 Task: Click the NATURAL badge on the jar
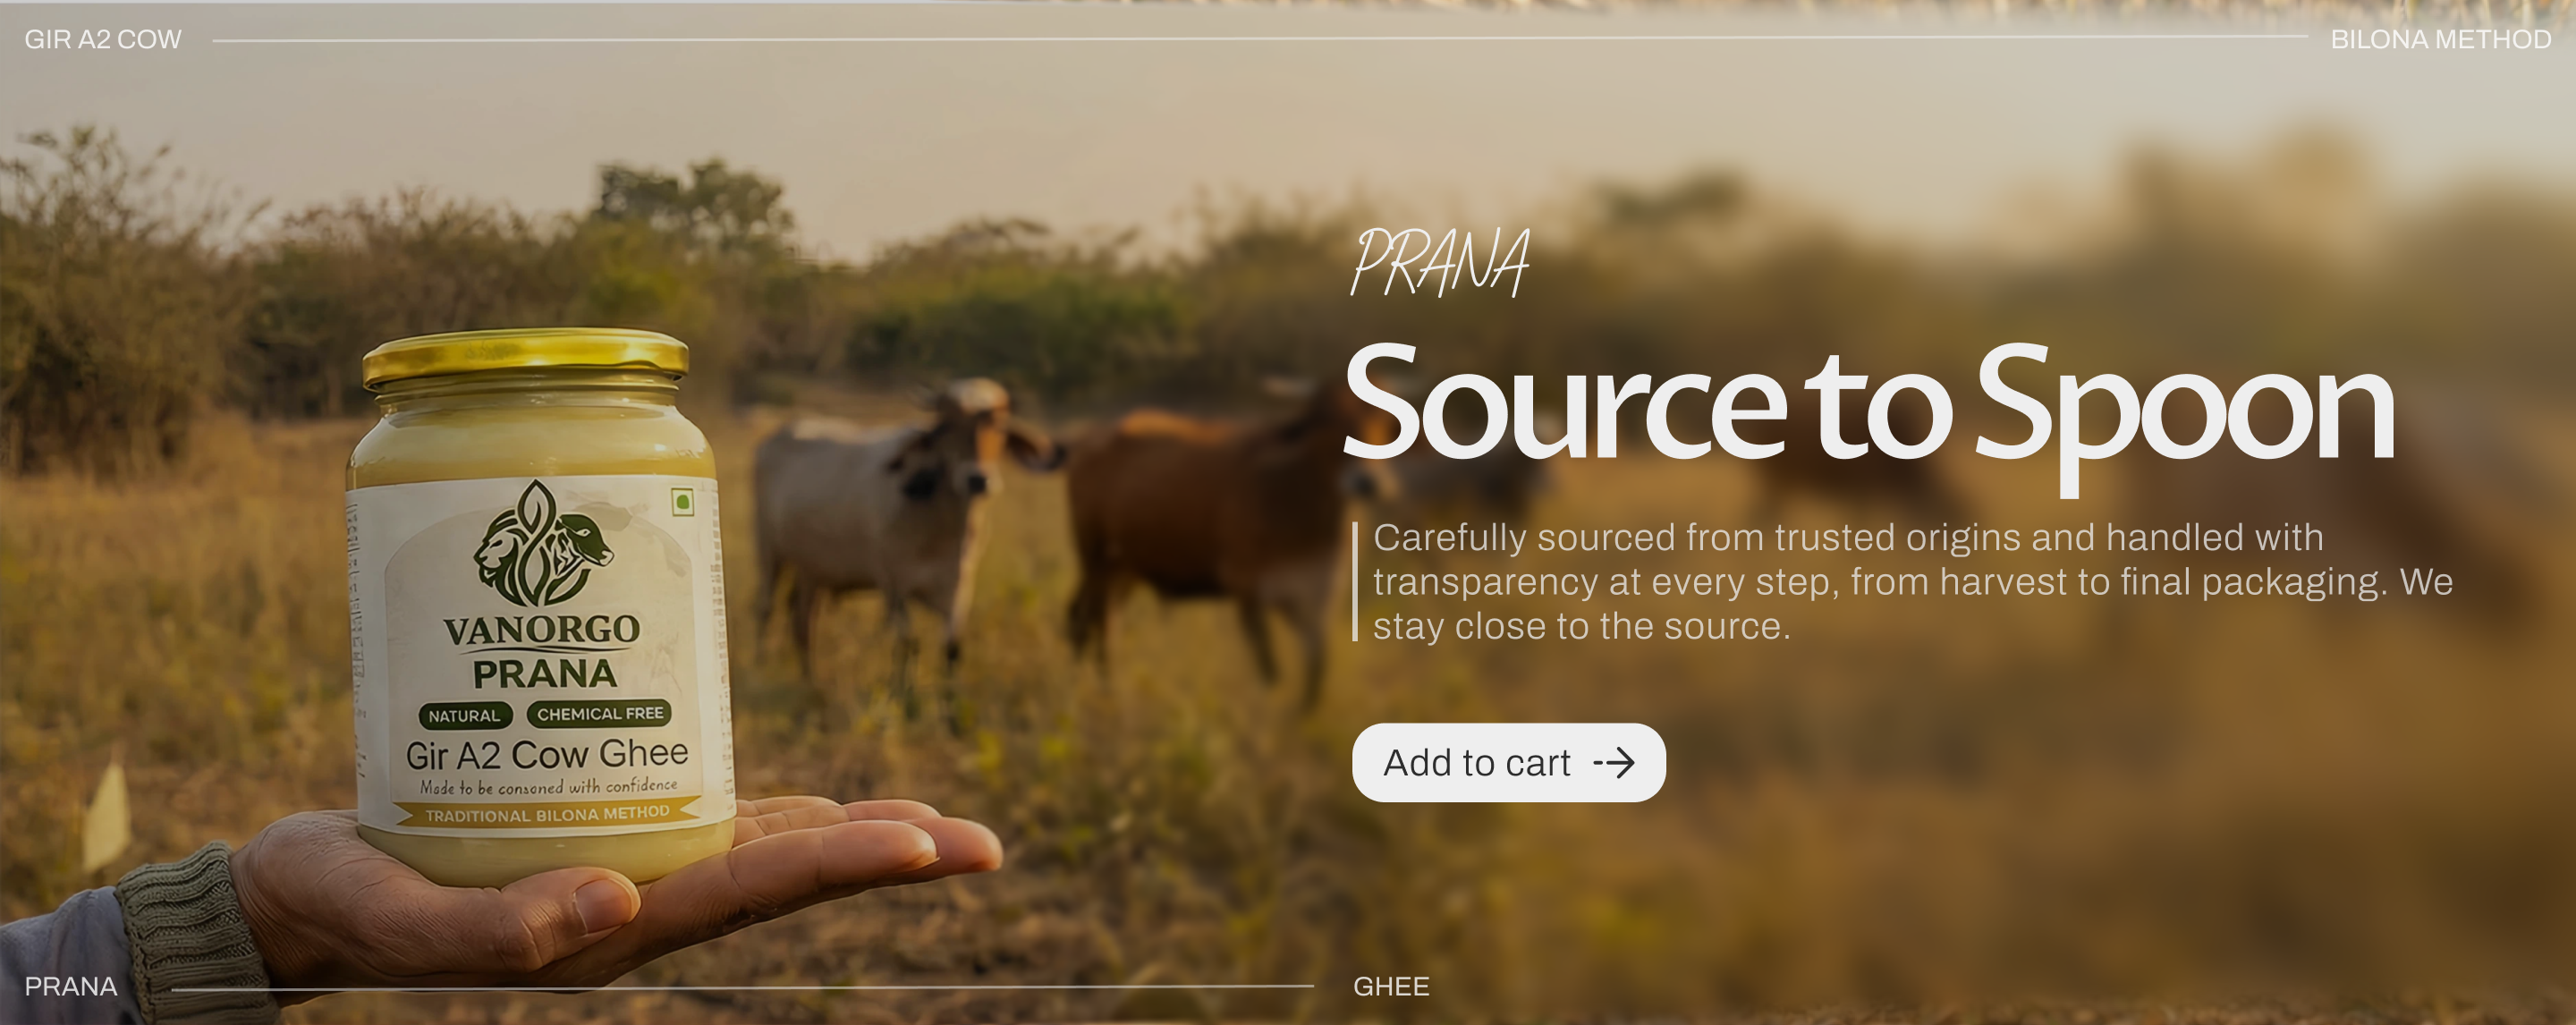[x=464, y=716]
